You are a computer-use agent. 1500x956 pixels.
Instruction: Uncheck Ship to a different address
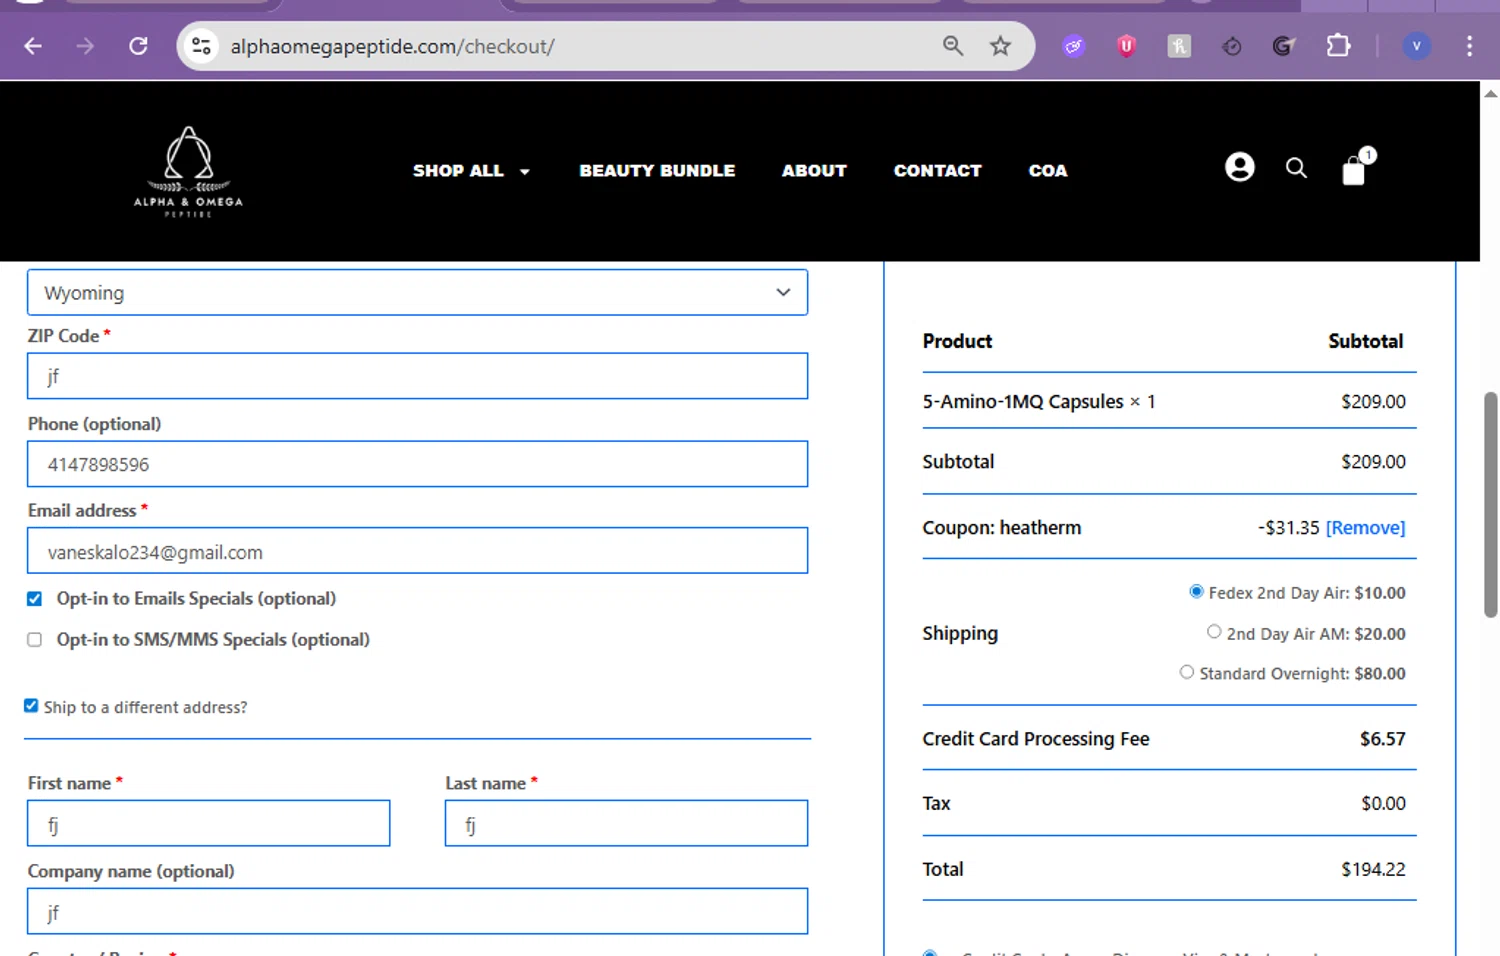(x=31, y=706)
